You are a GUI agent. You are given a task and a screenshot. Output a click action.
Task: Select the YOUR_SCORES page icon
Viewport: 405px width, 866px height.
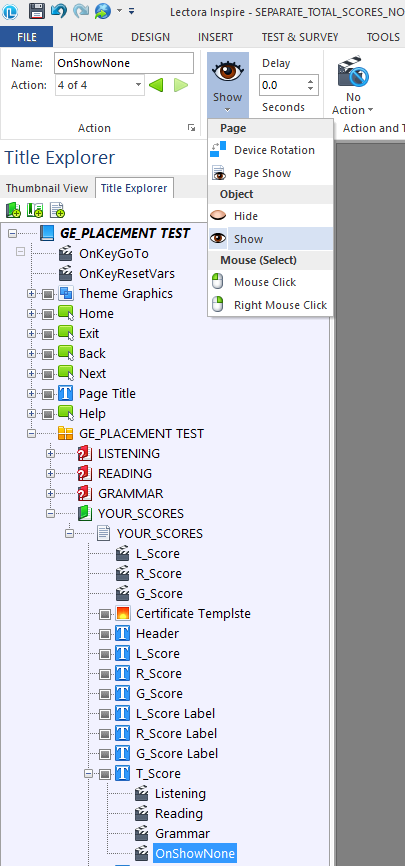click(x=103, y=534)
